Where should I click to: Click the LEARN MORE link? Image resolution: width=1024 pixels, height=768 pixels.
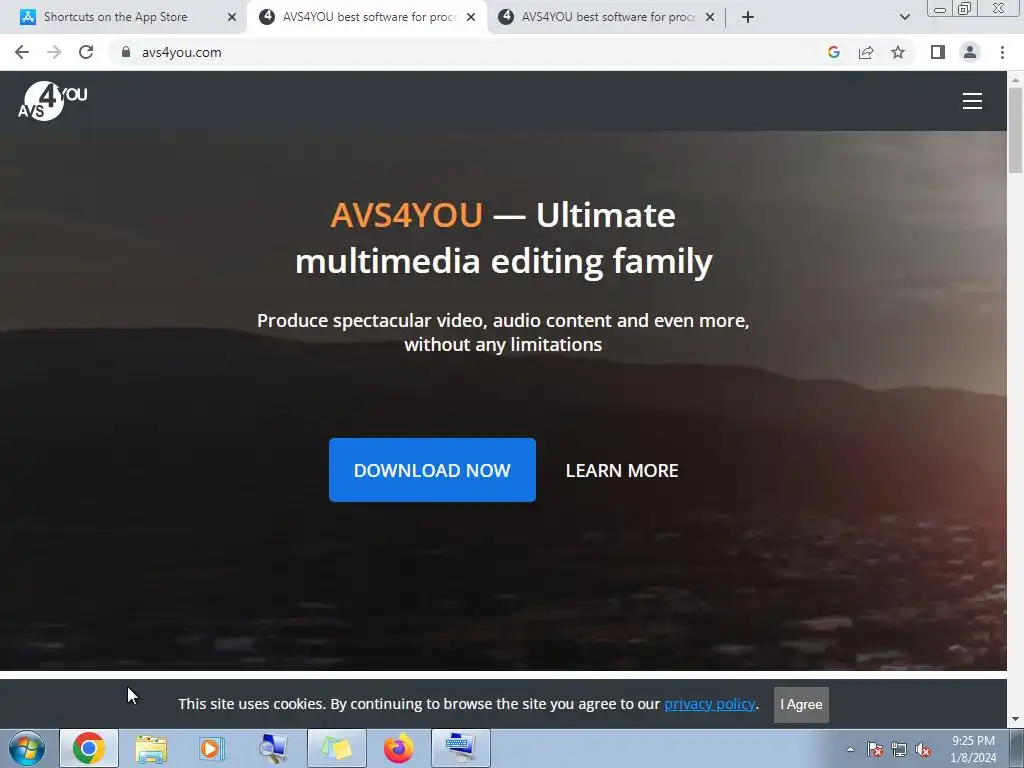(x=622, y=471)
